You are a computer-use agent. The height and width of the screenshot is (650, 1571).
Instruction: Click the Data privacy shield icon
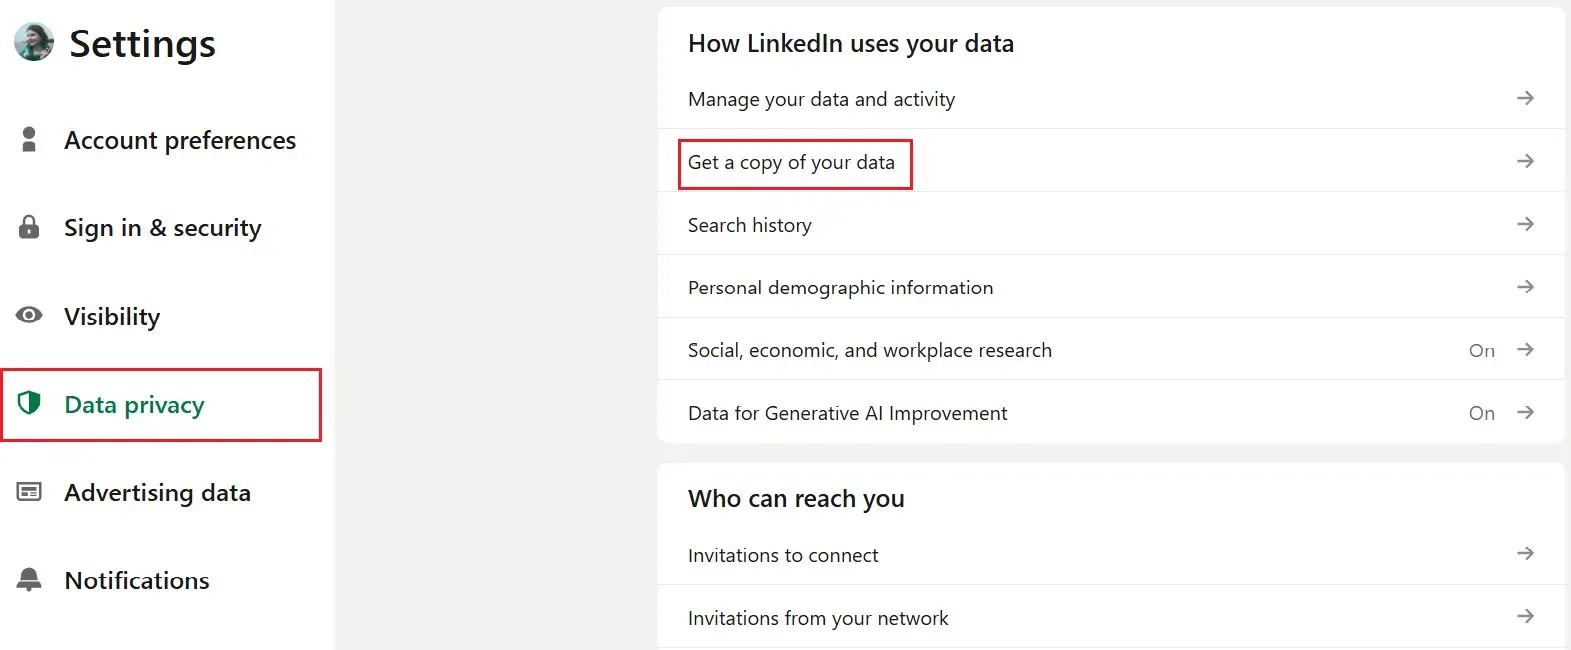pos(29,403)
